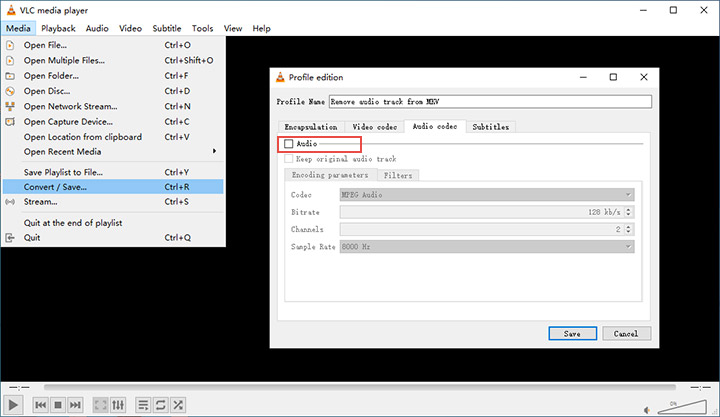
Task: Click the Quit exit icon
Action: click(x=10, y=237)
